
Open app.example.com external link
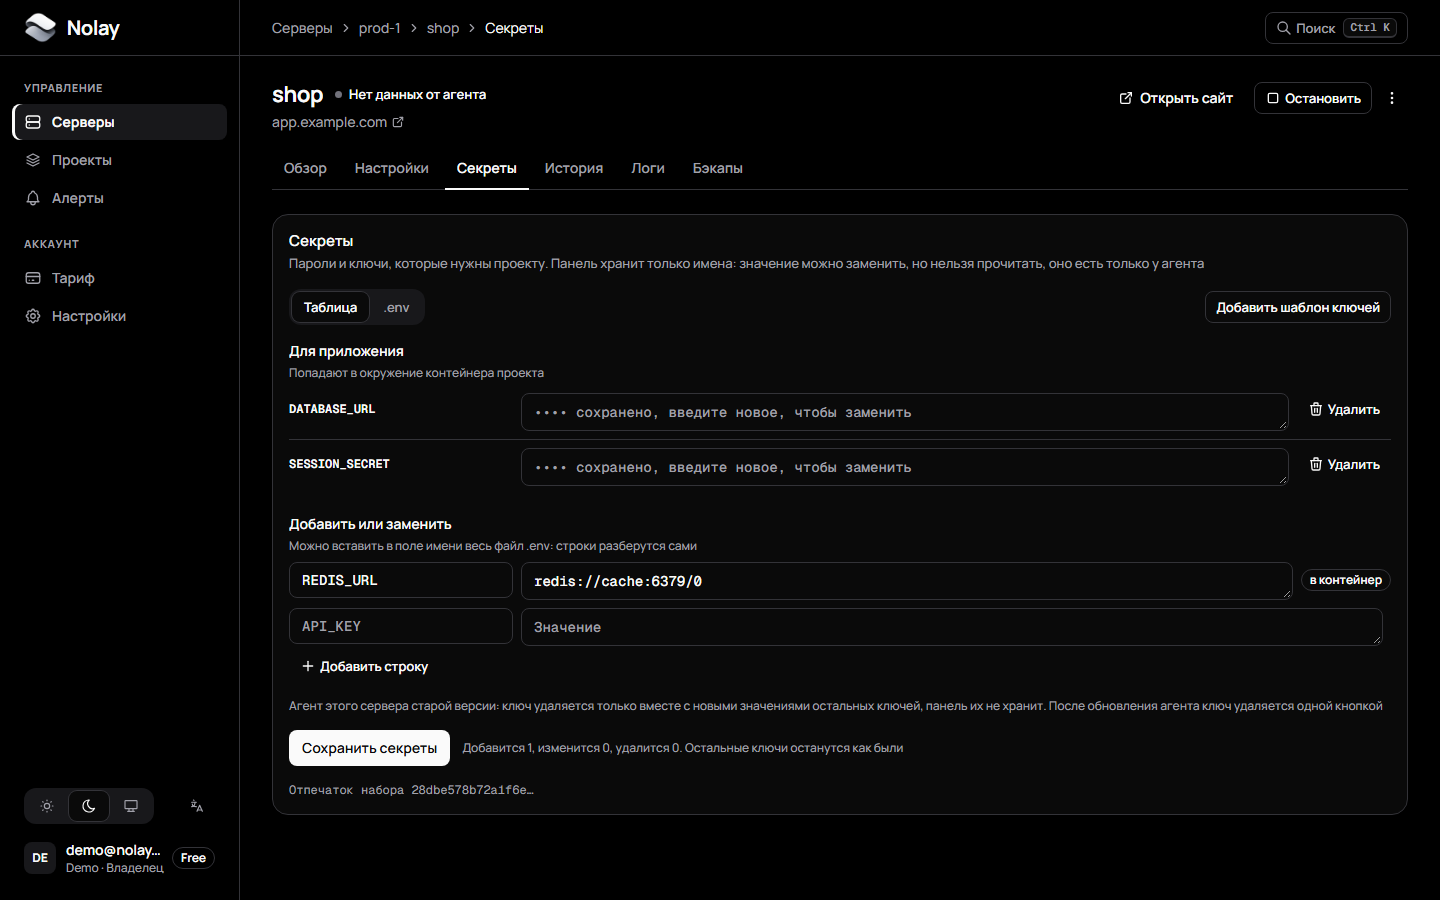338,122
